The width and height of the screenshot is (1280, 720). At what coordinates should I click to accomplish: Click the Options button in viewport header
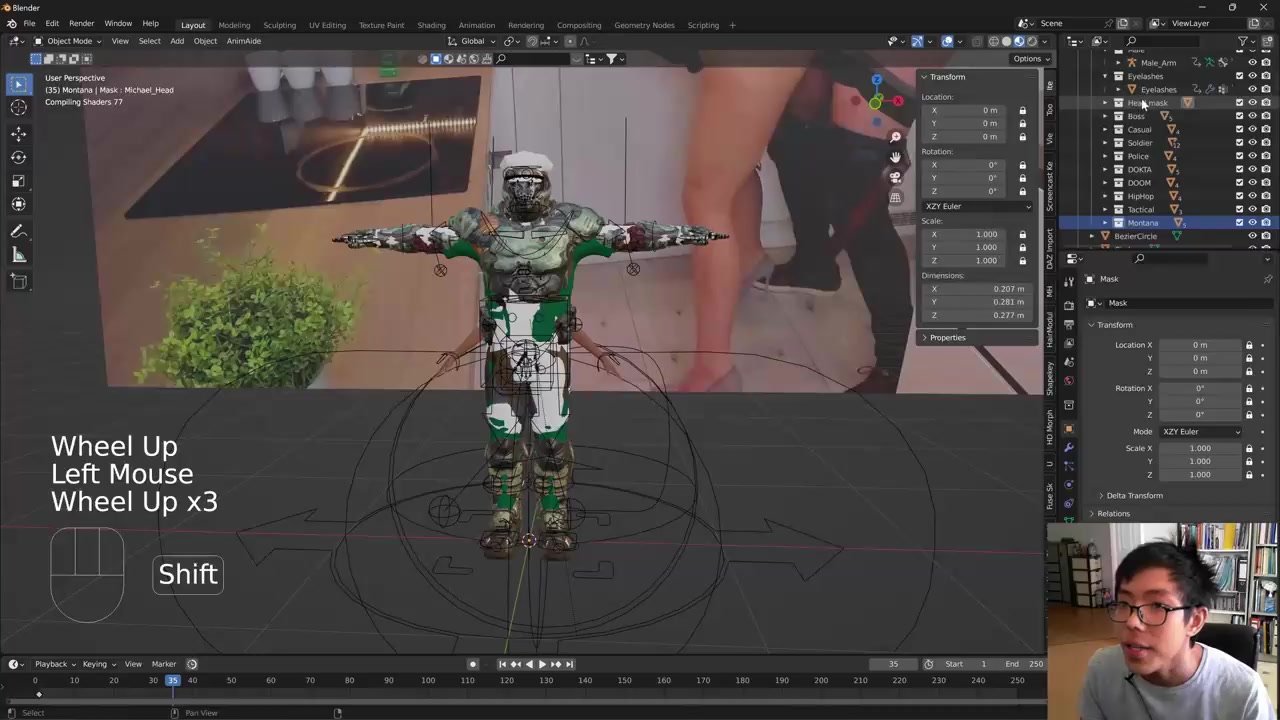pos(1027,59)
